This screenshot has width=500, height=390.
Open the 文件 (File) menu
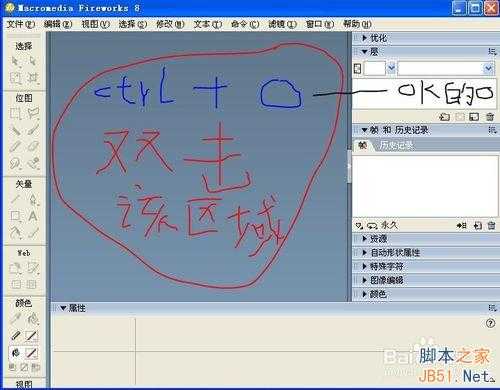(x=21, y=24)
